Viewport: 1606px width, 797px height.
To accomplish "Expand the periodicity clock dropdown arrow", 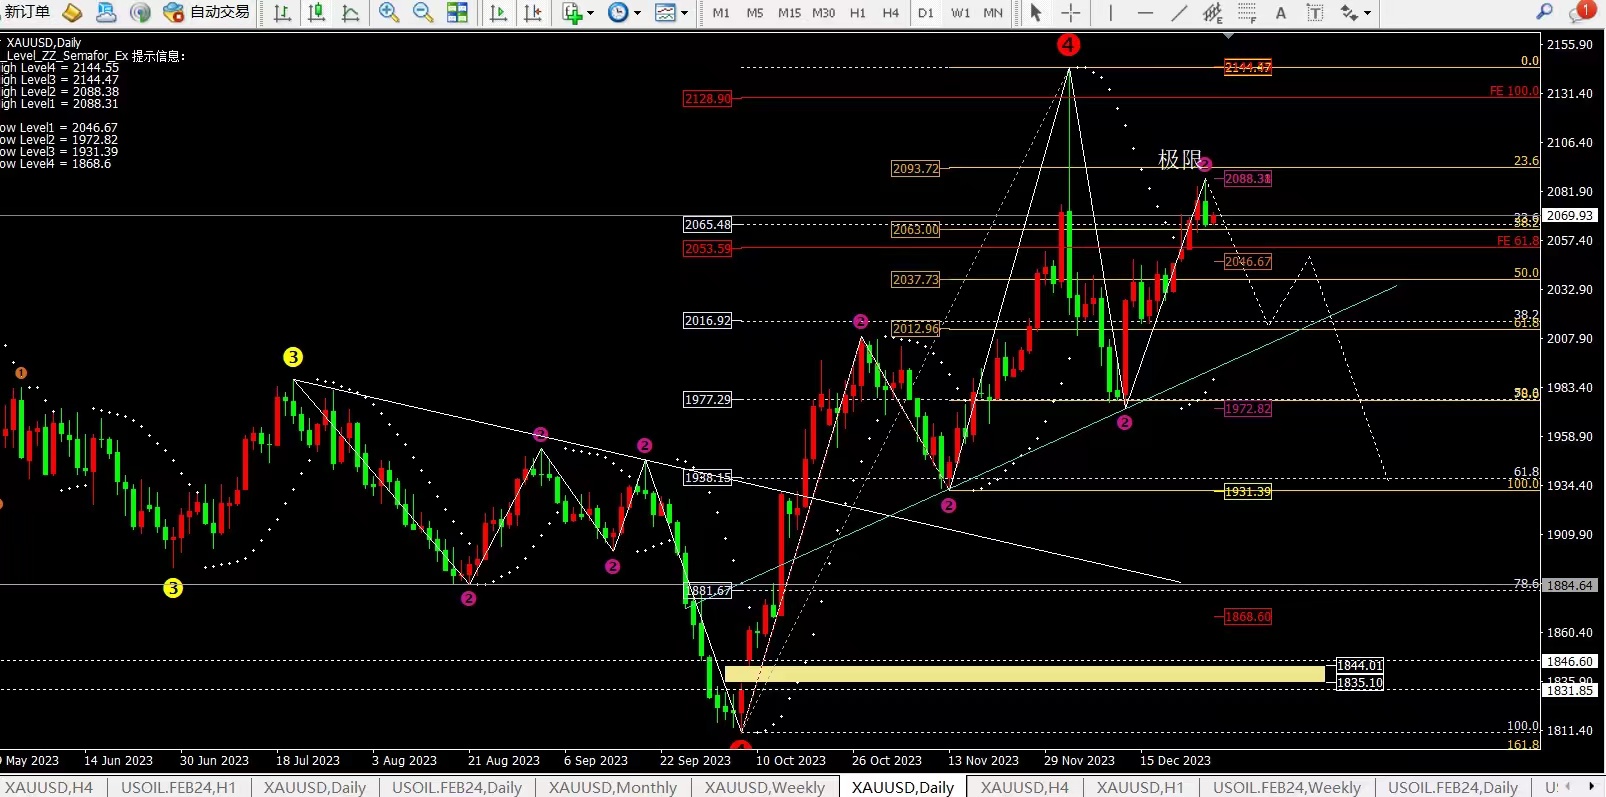I will (637, 14).
